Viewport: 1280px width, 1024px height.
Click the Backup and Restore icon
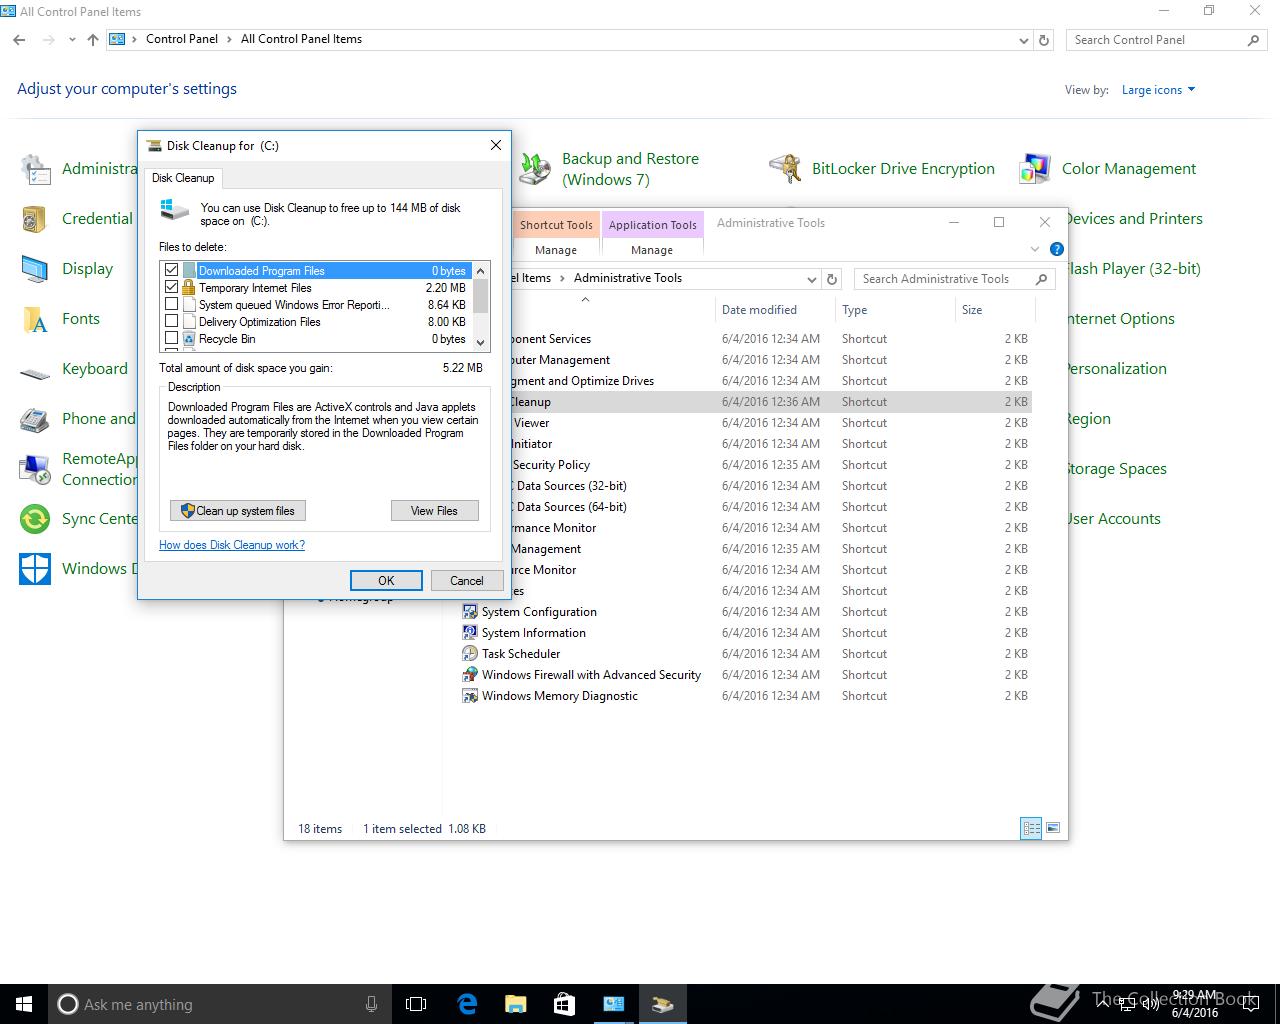[x=535, y=169]
